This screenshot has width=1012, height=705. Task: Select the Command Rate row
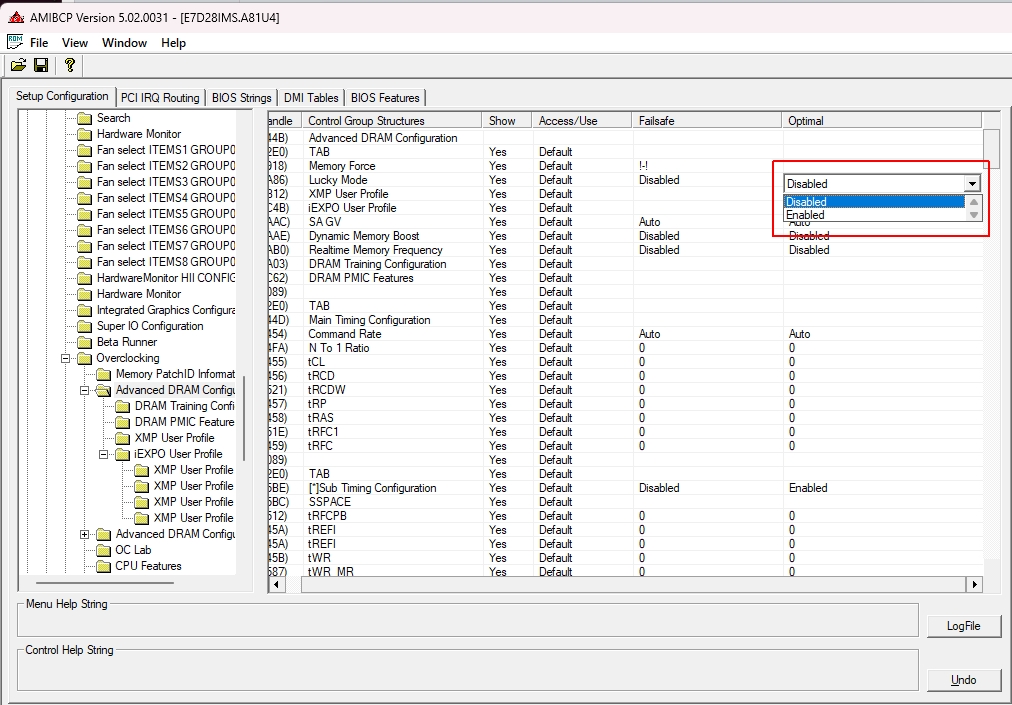click(x=625, y=334)
